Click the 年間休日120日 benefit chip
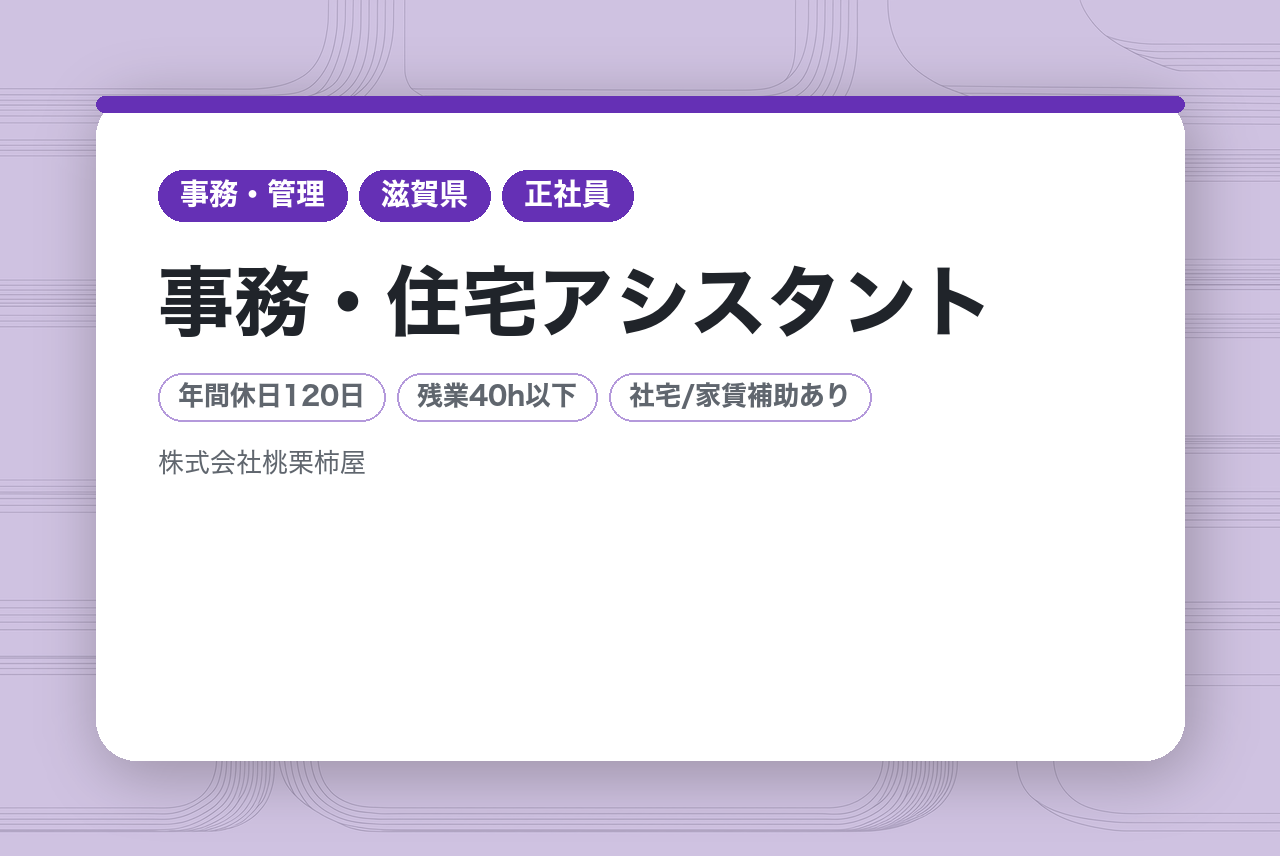 coord(272,397)
